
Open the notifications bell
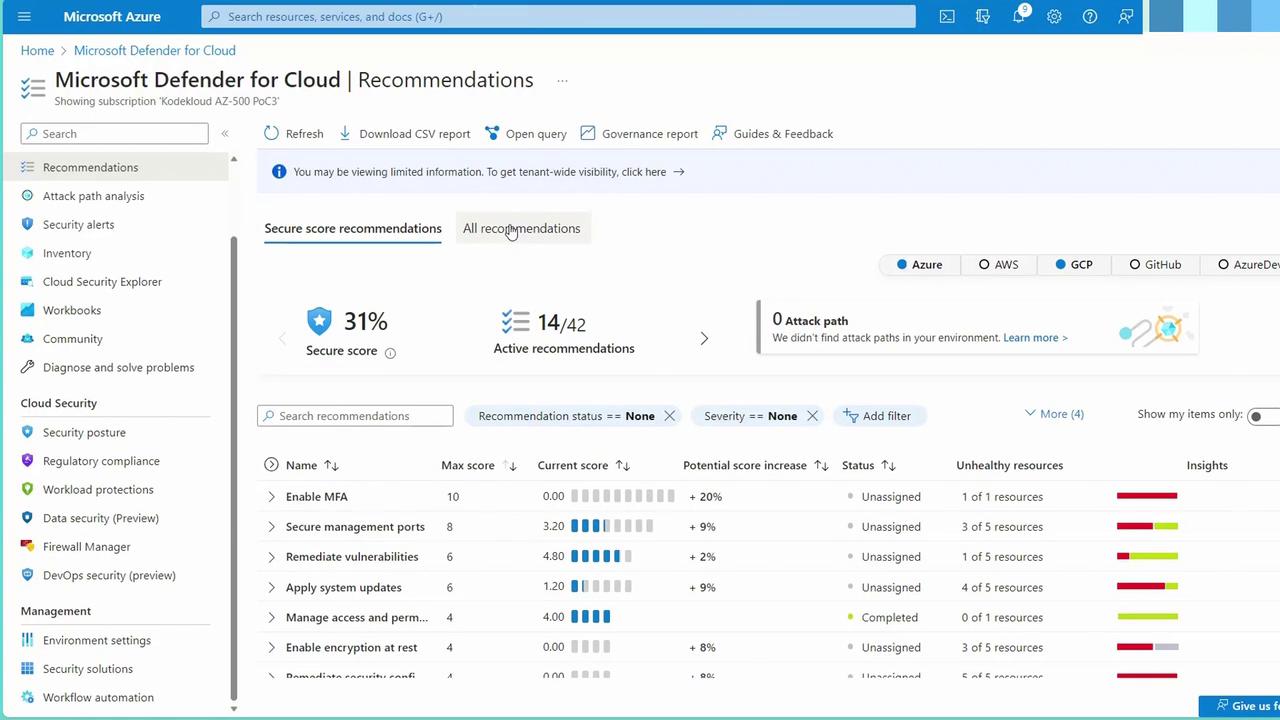coord(1019,17)
